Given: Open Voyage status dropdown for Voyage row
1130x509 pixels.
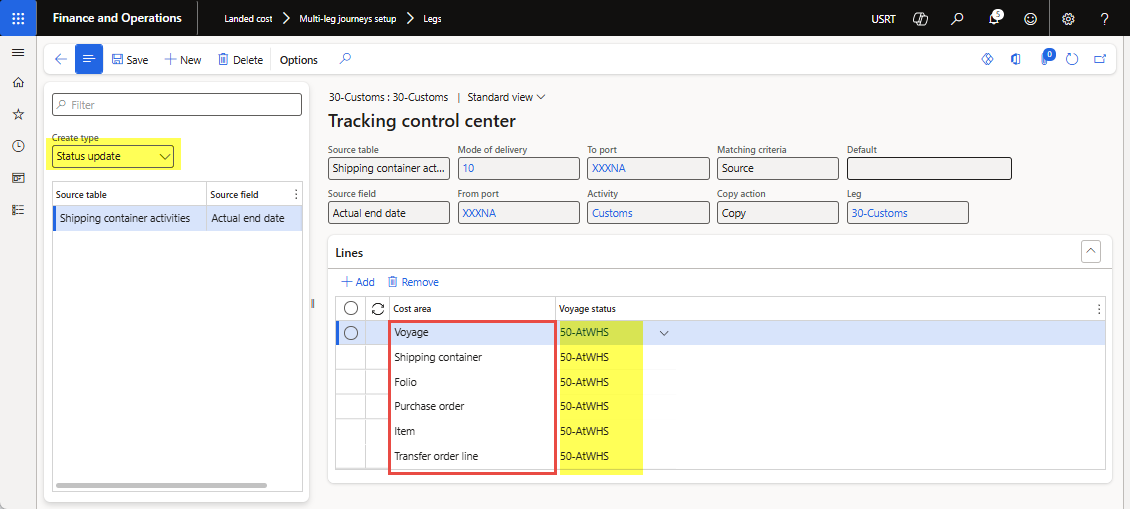Looking at the screenshot, I should pyautogui.click(x=663, y=333).
